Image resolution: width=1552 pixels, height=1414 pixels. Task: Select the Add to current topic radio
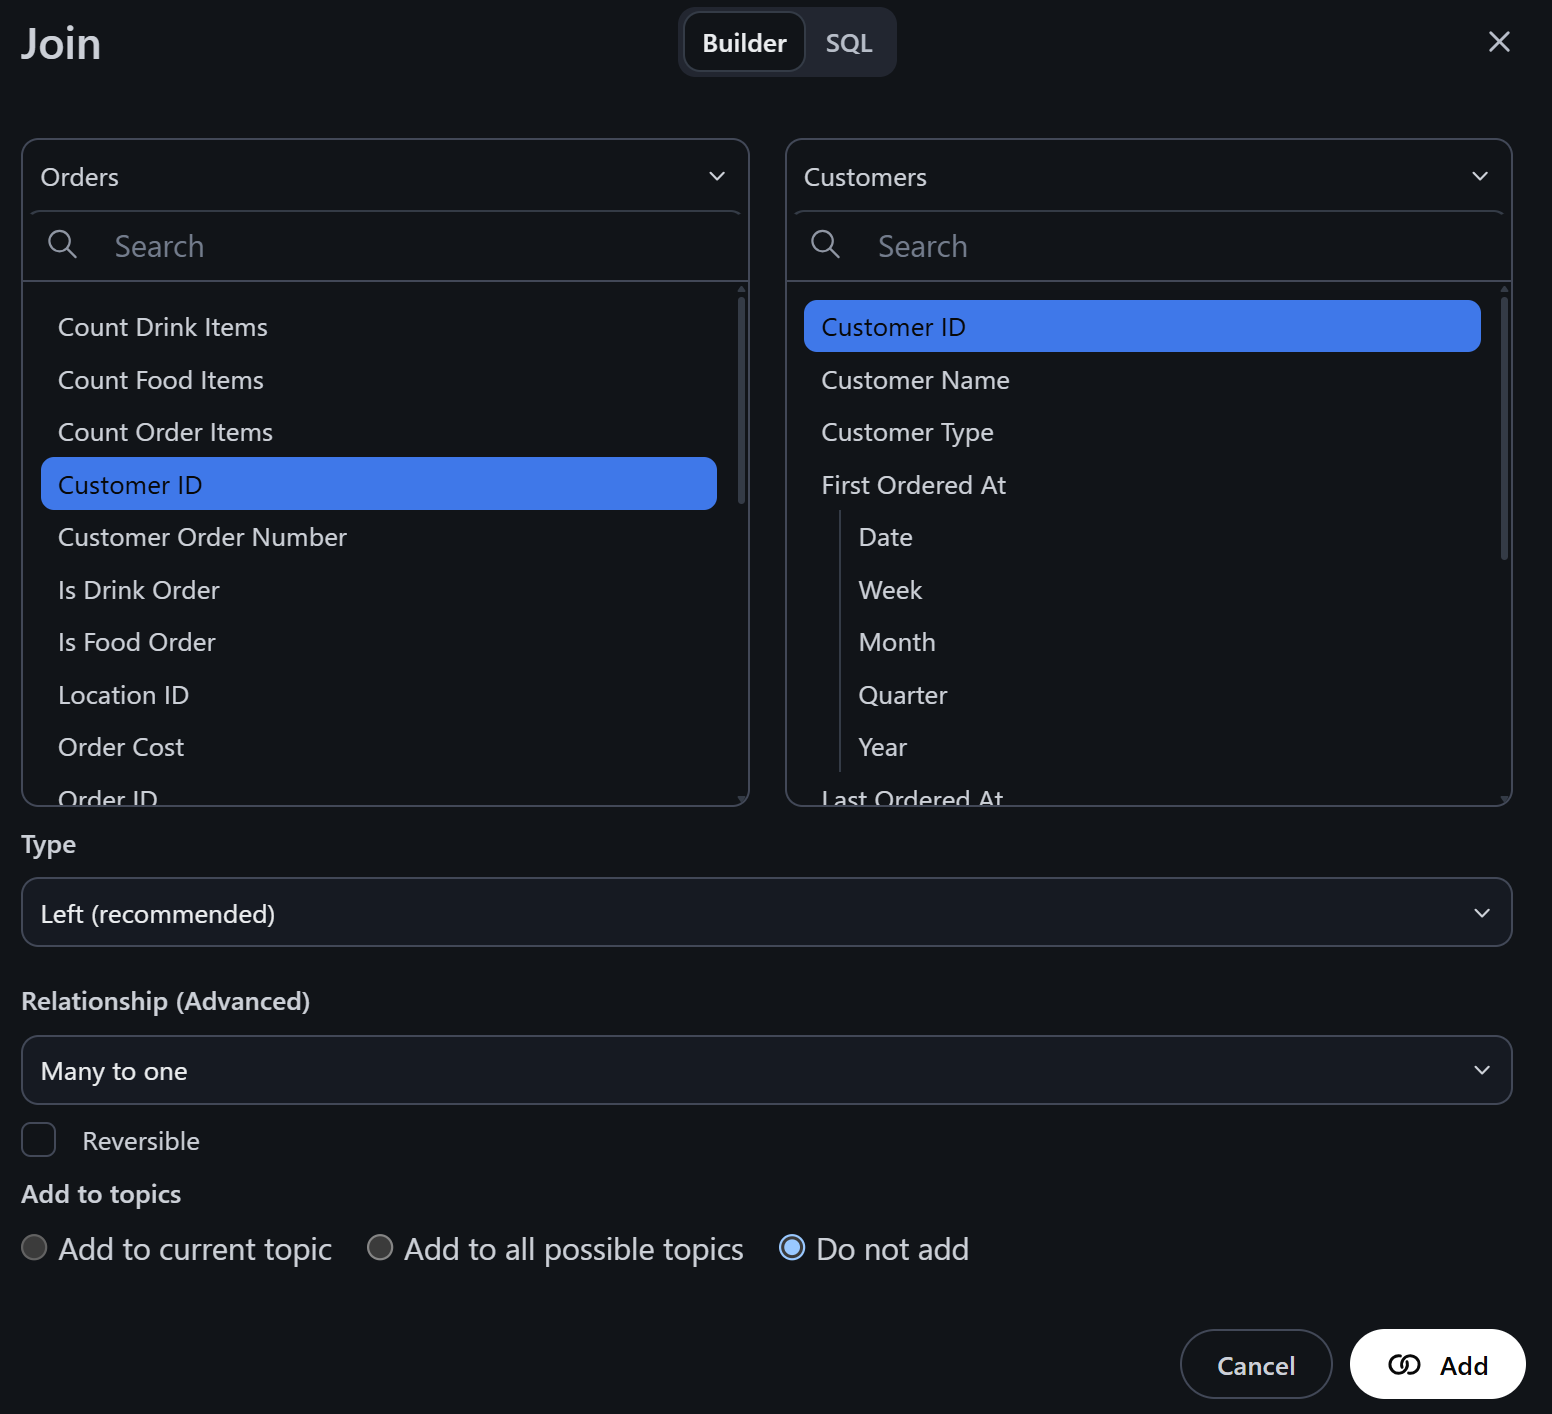[35, 1248]
